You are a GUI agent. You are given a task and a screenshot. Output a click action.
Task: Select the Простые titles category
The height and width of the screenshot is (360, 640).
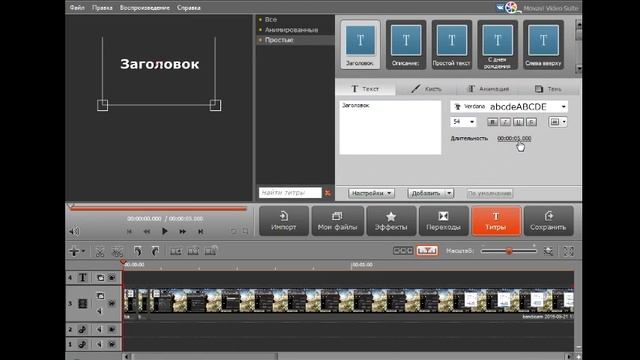279,40
